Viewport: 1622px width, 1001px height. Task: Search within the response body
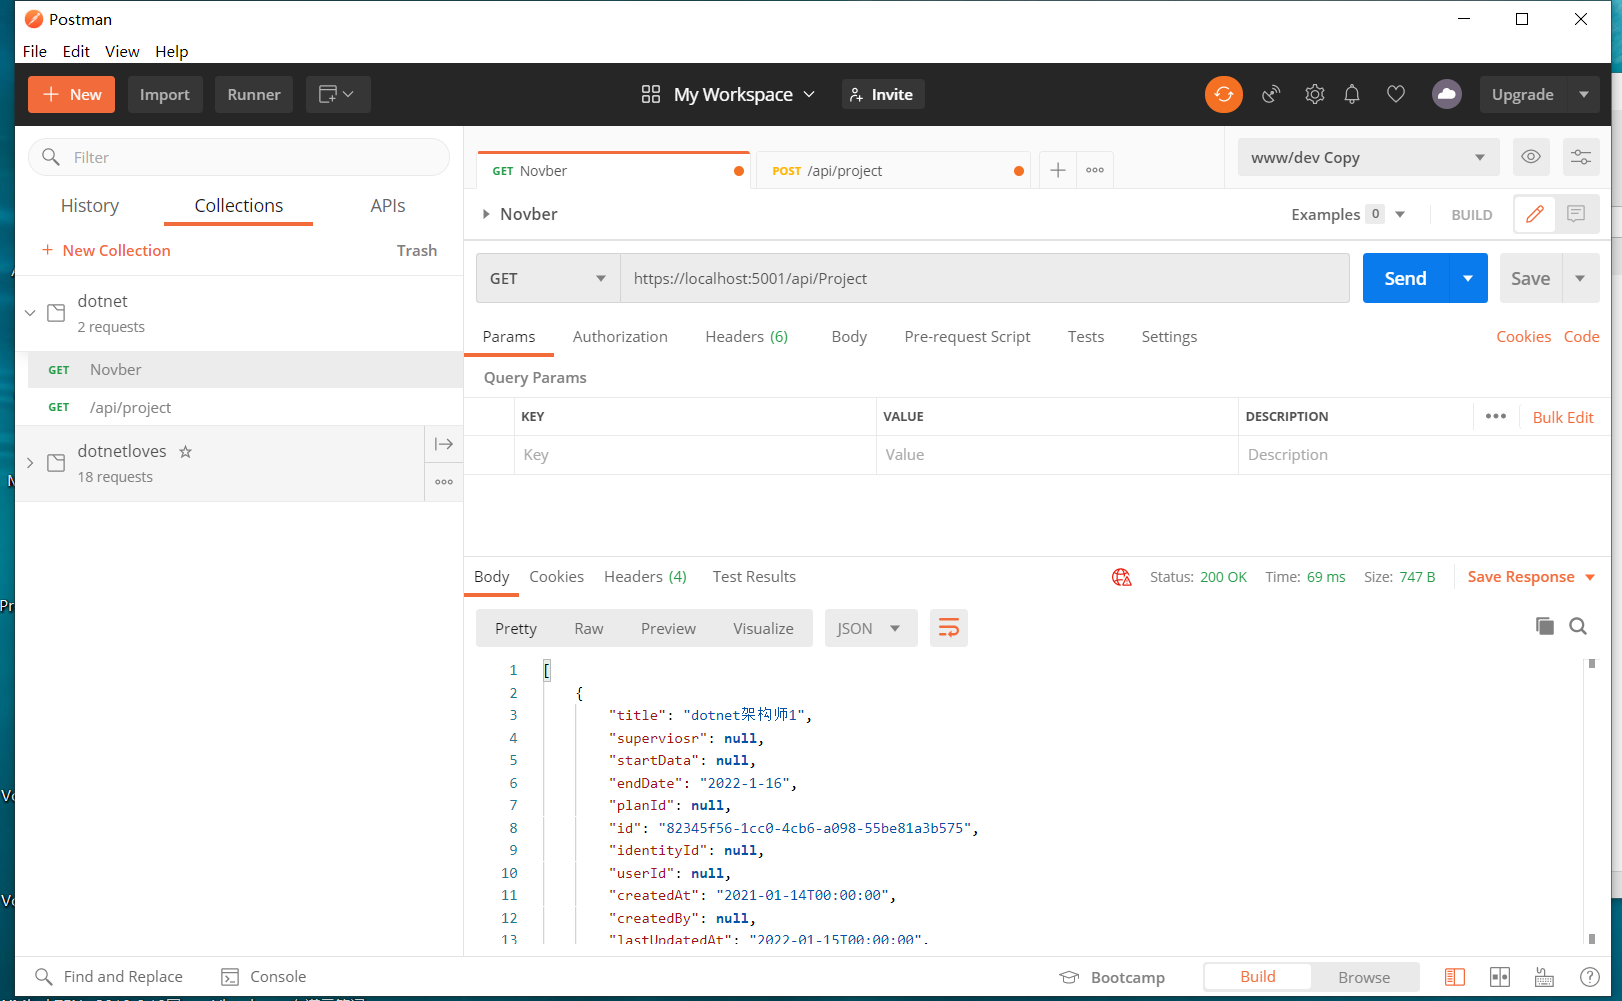[x=1578, y=626]
